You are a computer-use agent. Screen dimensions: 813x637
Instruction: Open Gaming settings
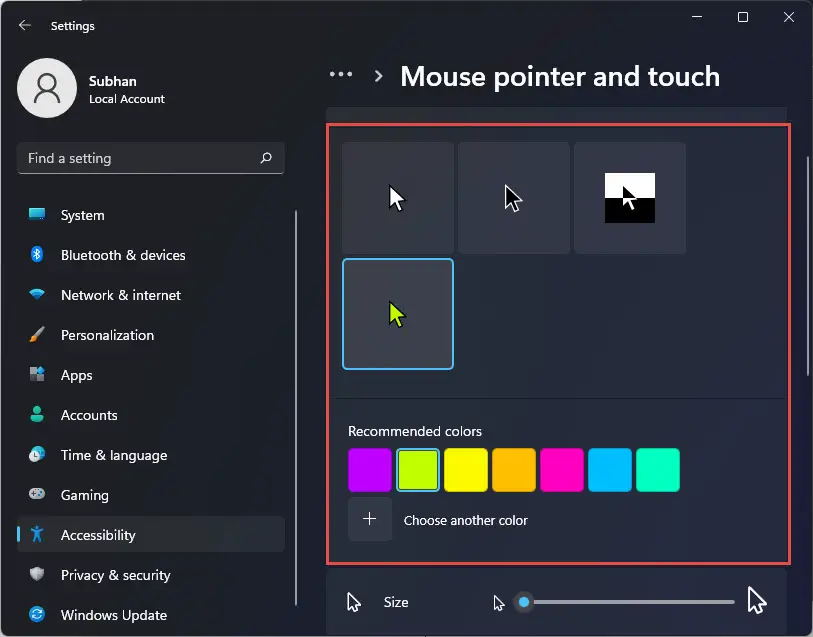click(151, 495)
